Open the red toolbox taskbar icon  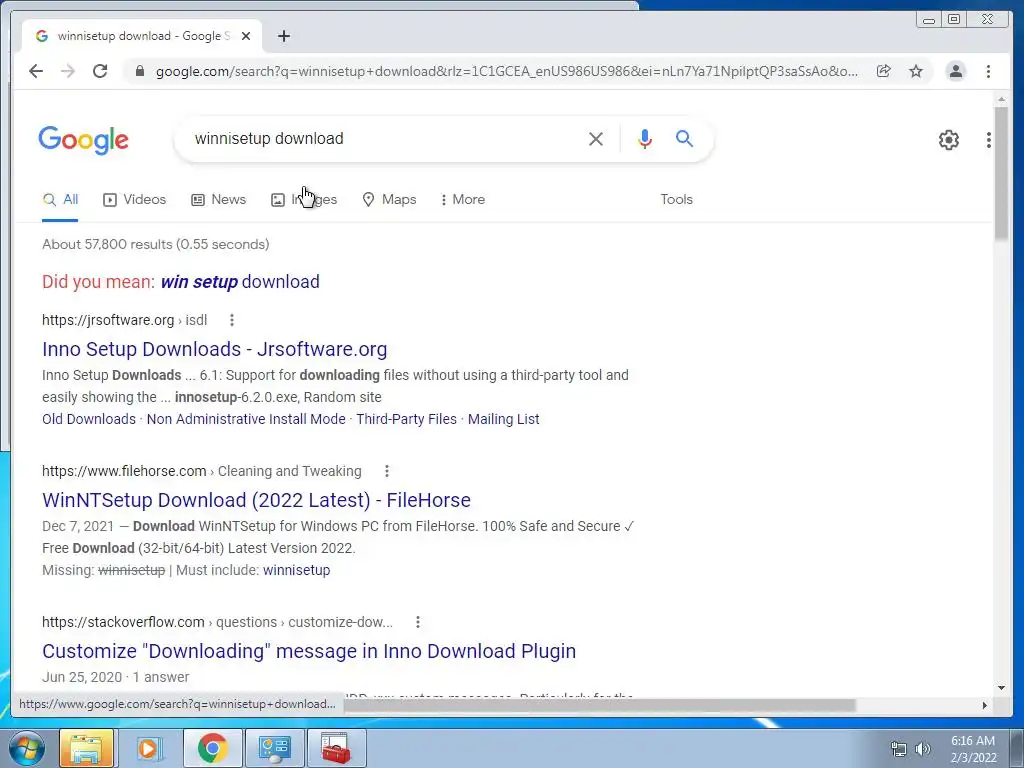tap(336, 748)
